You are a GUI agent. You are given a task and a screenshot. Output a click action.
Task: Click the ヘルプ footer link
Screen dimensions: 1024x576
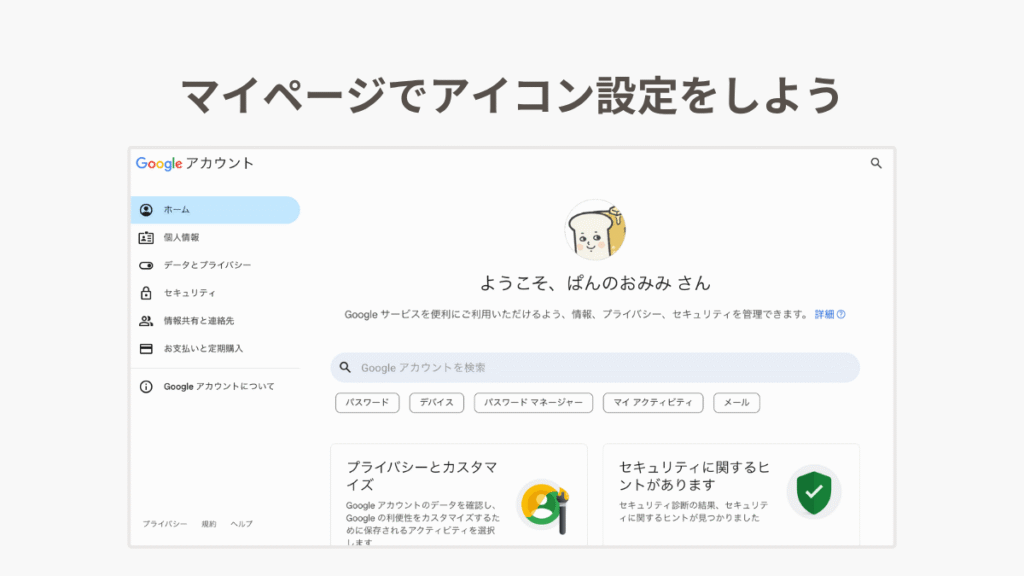tap(242, 524)
